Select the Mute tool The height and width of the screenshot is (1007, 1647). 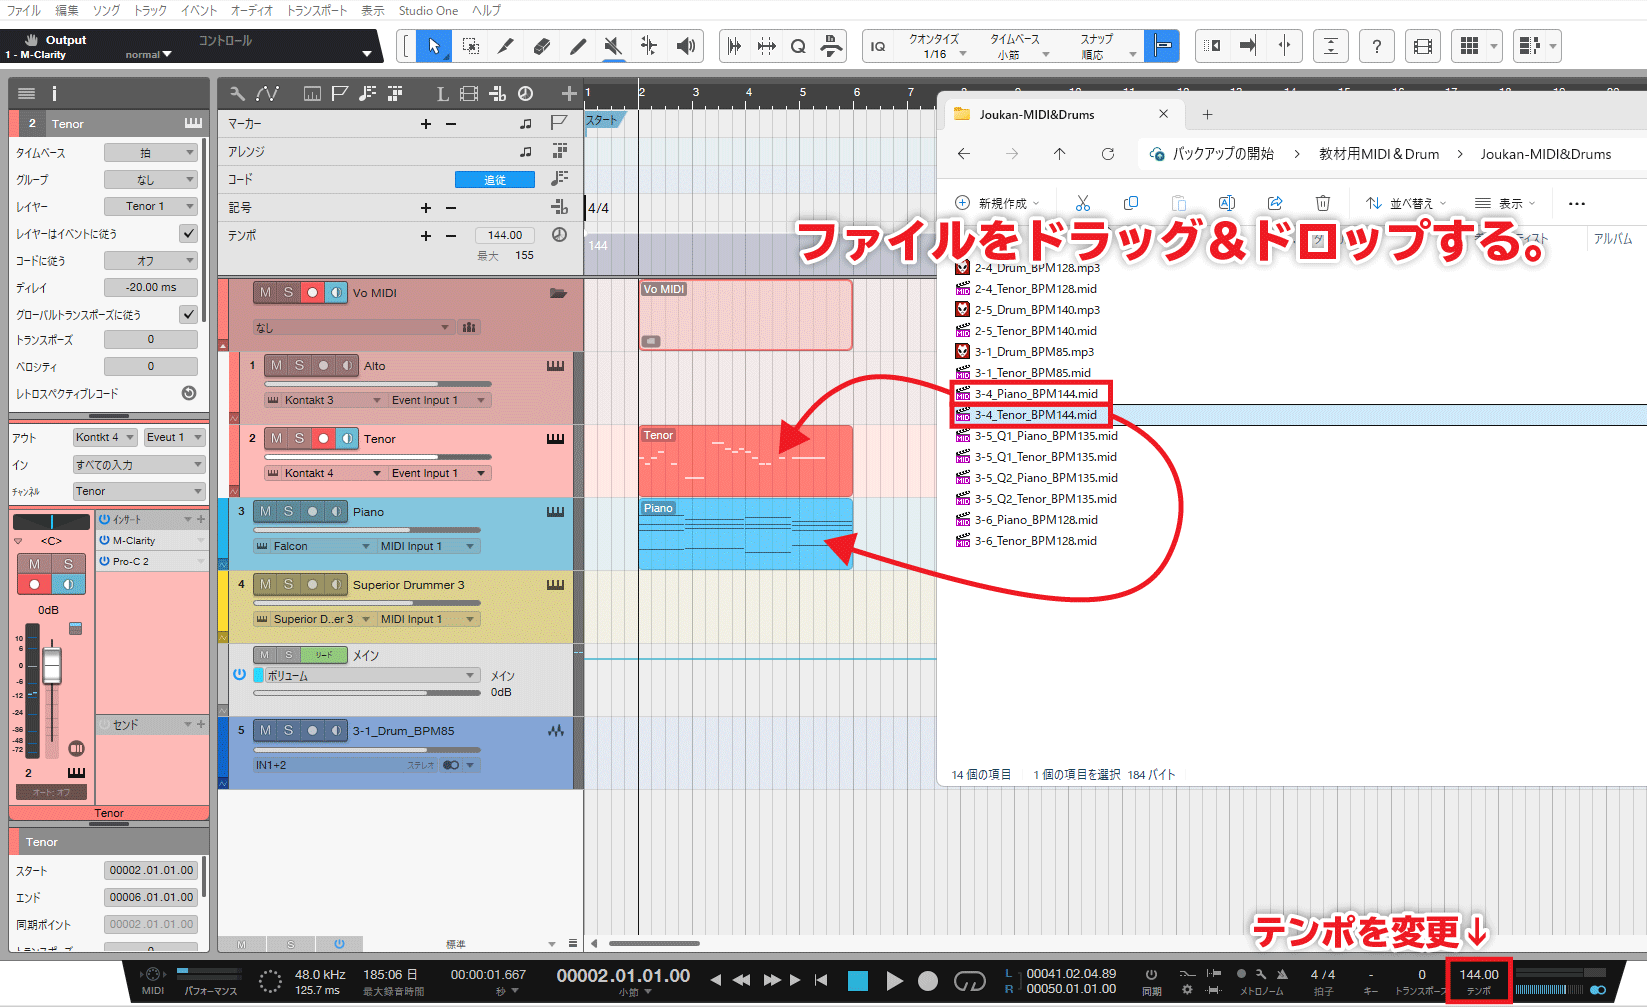[614, 46]
